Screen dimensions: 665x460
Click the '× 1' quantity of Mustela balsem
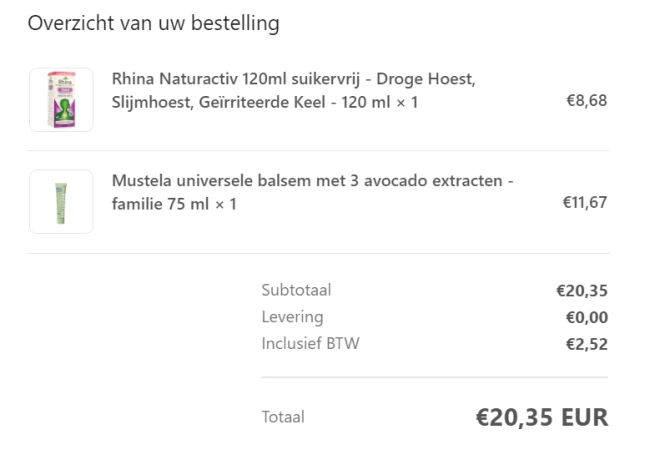[x=222, y=204]
